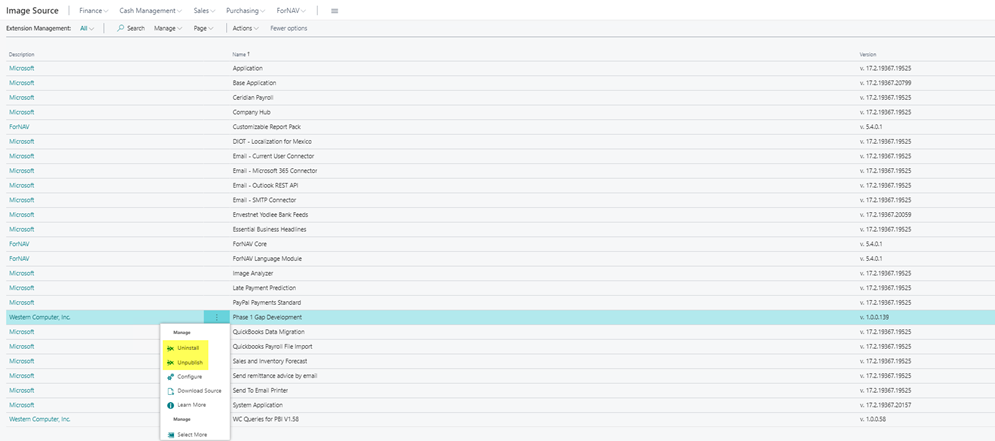This screenshot has width=995, height=441.
Task: Sort by the Name column header
Action: (x=240, y=54)
